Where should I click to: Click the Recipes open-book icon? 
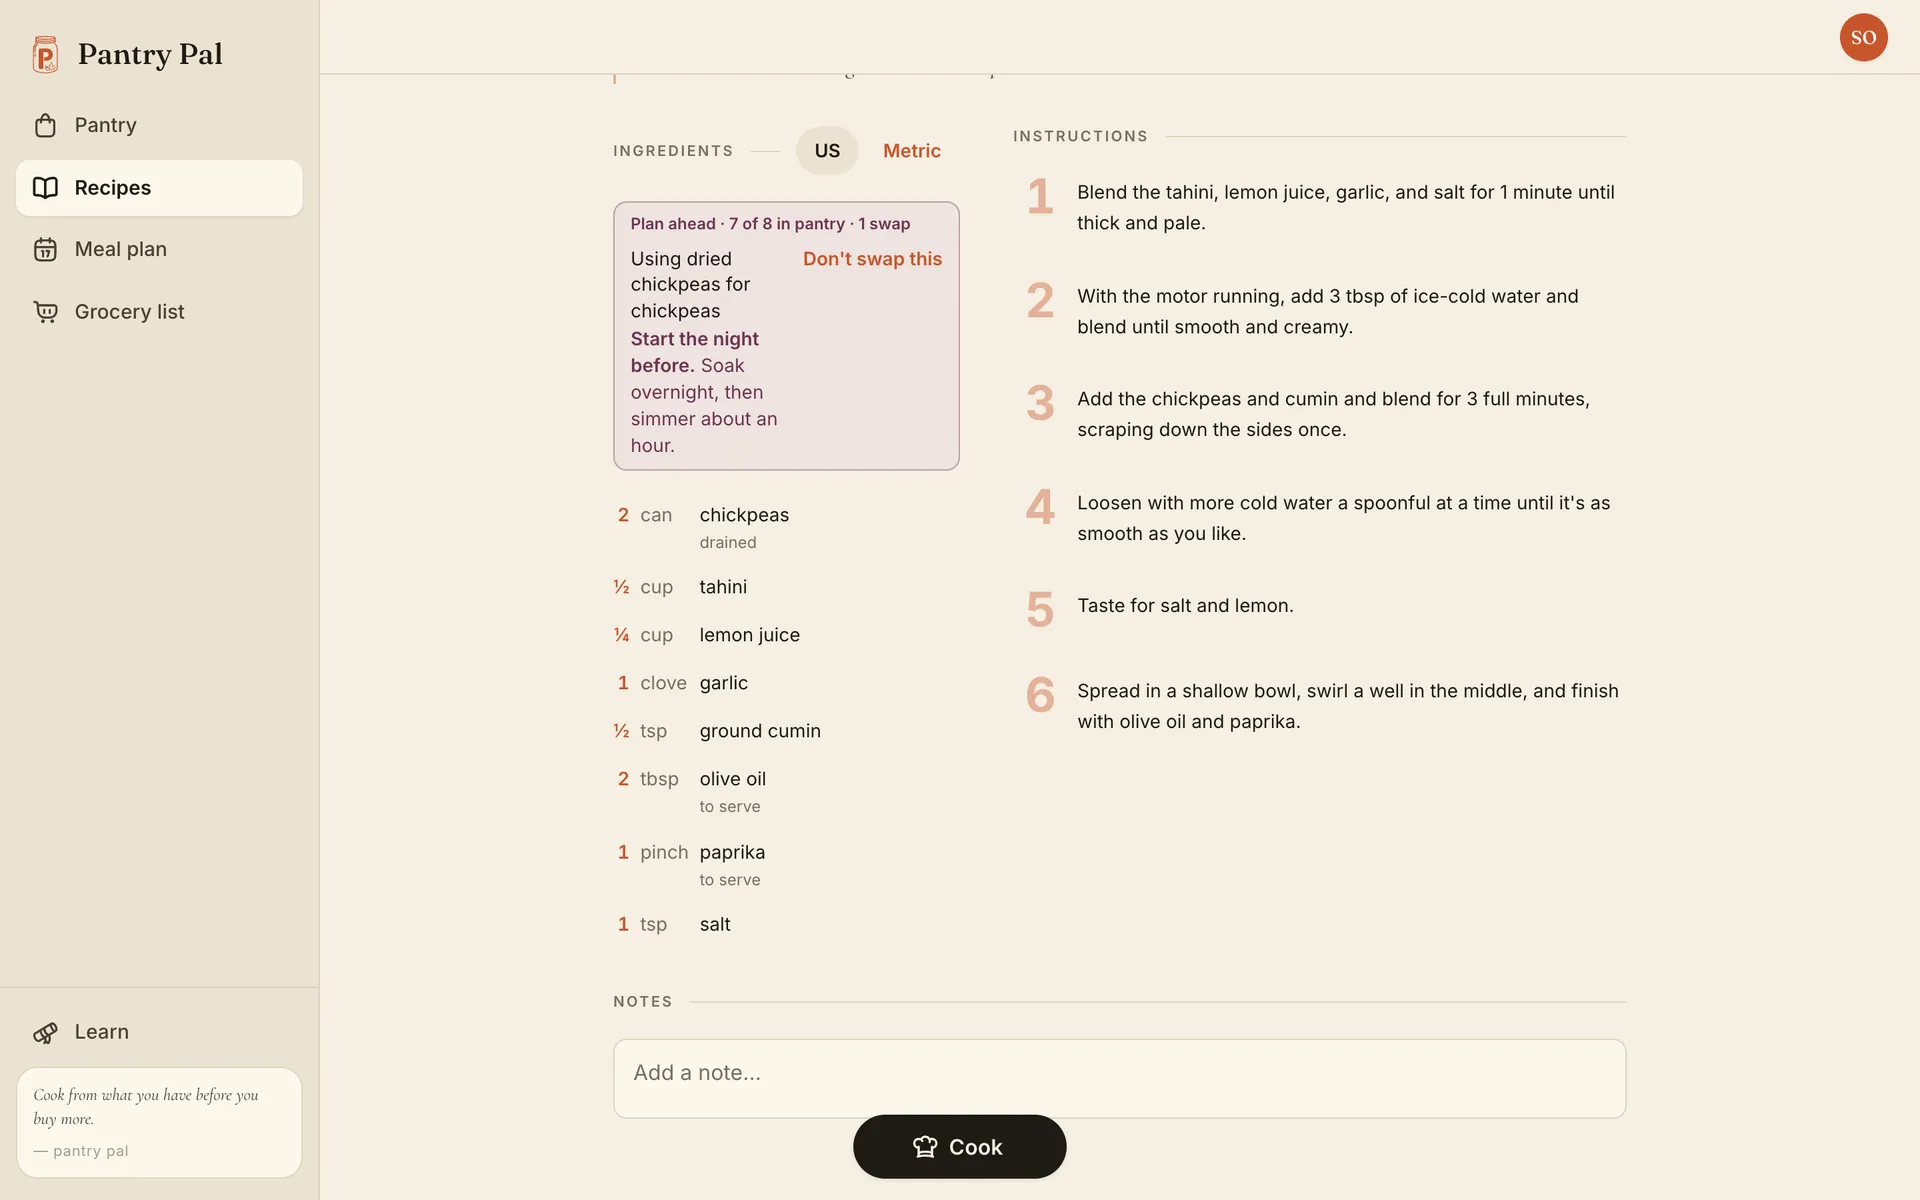pos(45,188)
